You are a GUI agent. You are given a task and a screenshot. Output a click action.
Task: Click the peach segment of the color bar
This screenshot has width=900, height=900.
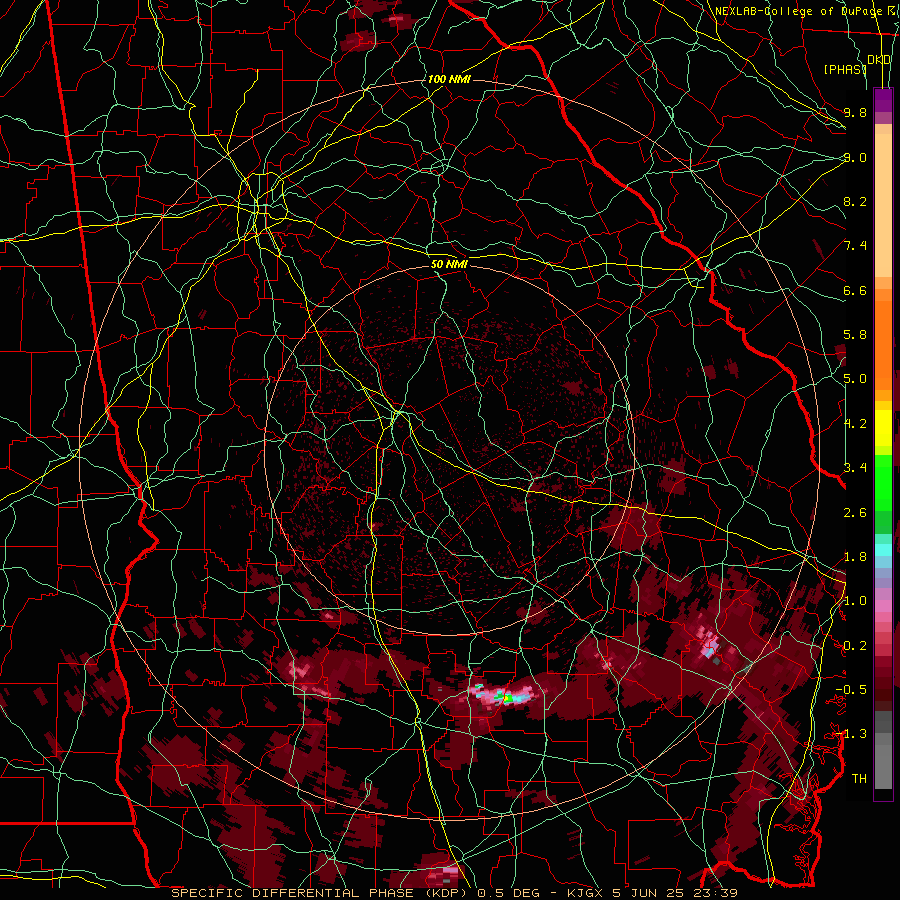coord(883,207)
